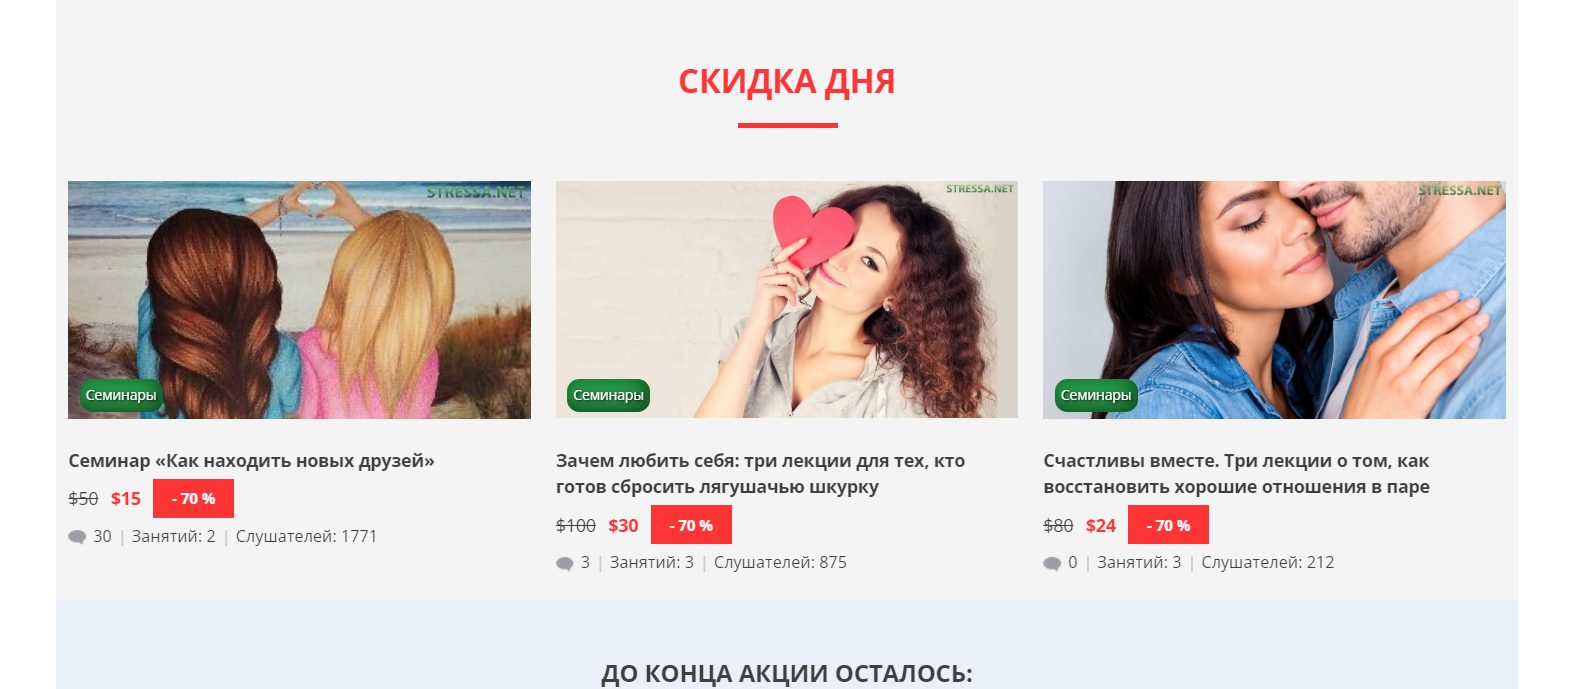Click Семинары tag on couple lecture image
This screenshot has width=1589, height=689.
(x=1096, y=395)
